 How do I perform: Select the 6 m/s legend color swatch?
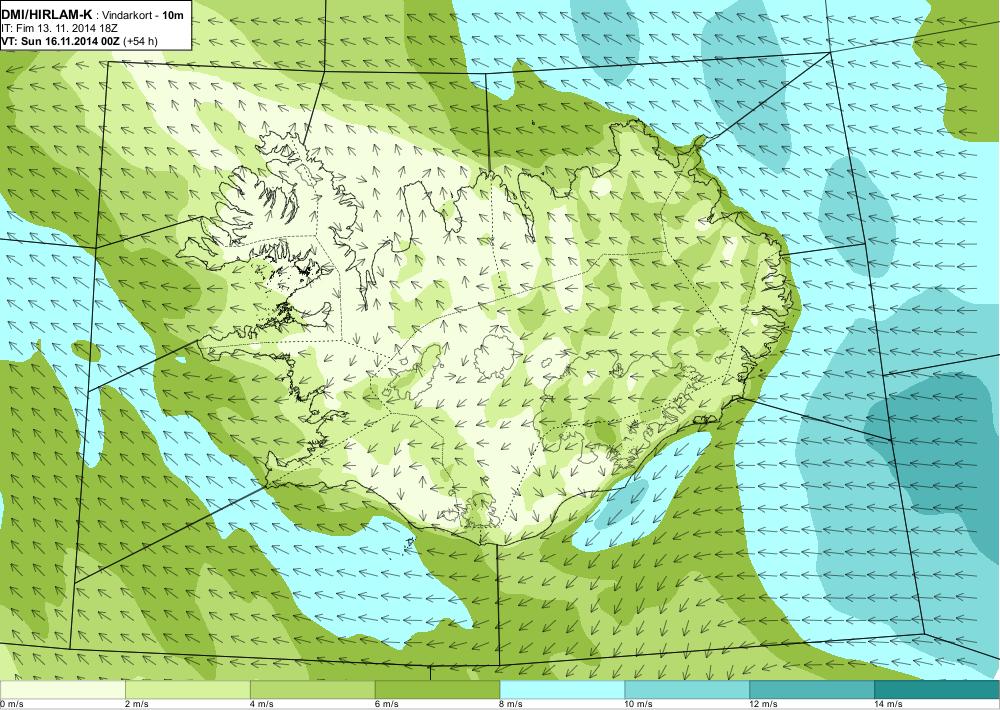[x=438, y=690]
